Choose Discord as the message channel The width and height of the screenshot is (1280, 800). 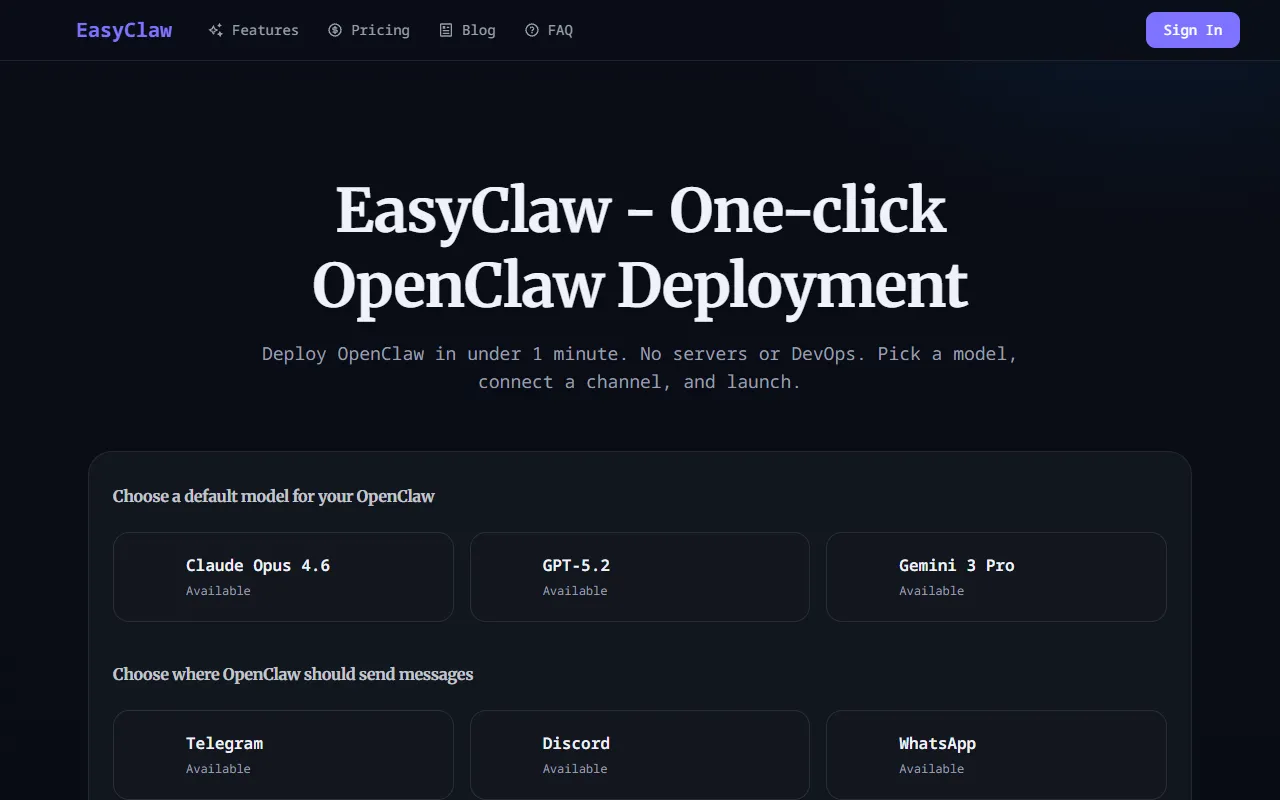pos(640,754)
